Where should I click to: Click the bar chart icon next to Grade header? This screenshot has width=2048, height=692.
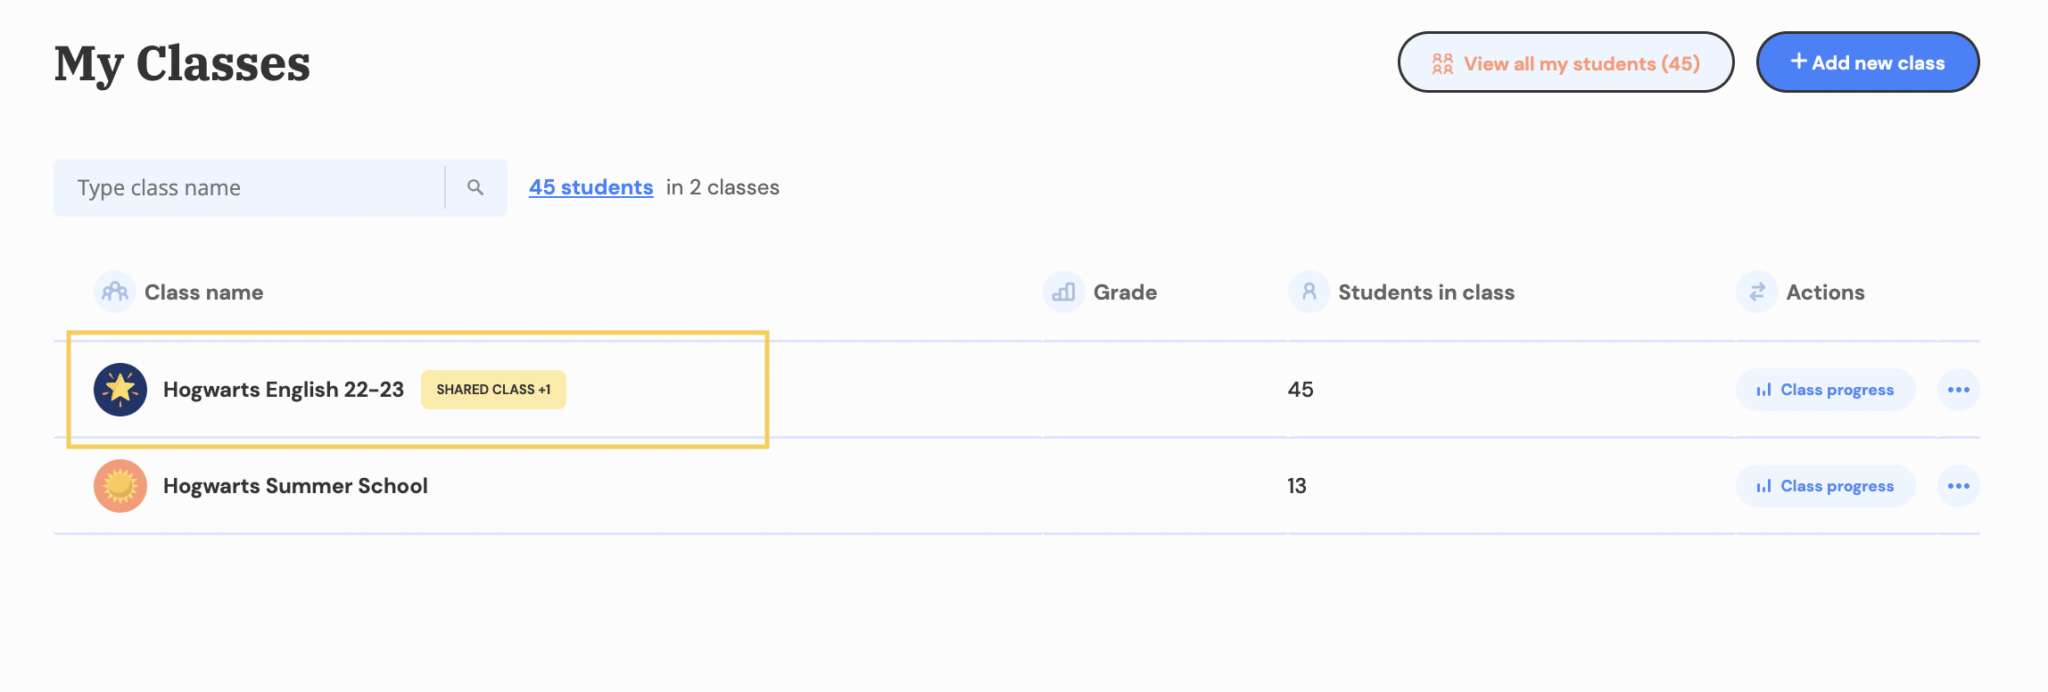pos(1062,291)
